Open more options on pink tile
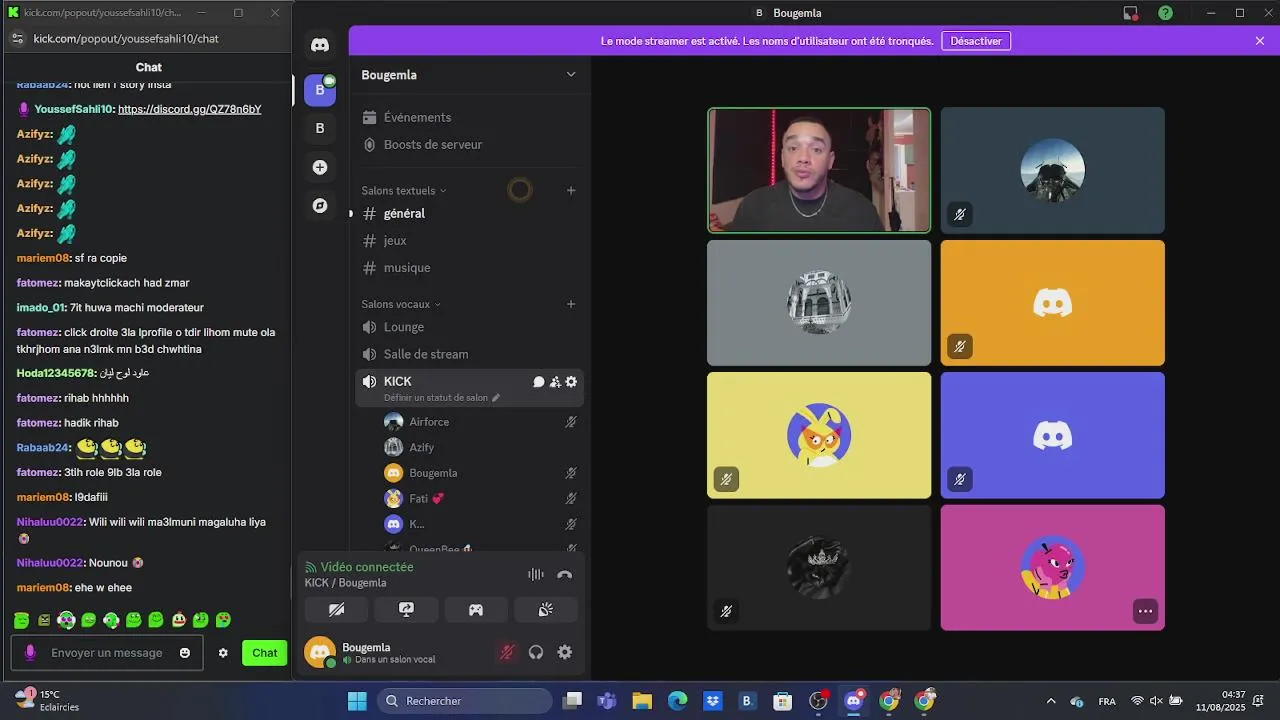 click(x=1146, y=611)
